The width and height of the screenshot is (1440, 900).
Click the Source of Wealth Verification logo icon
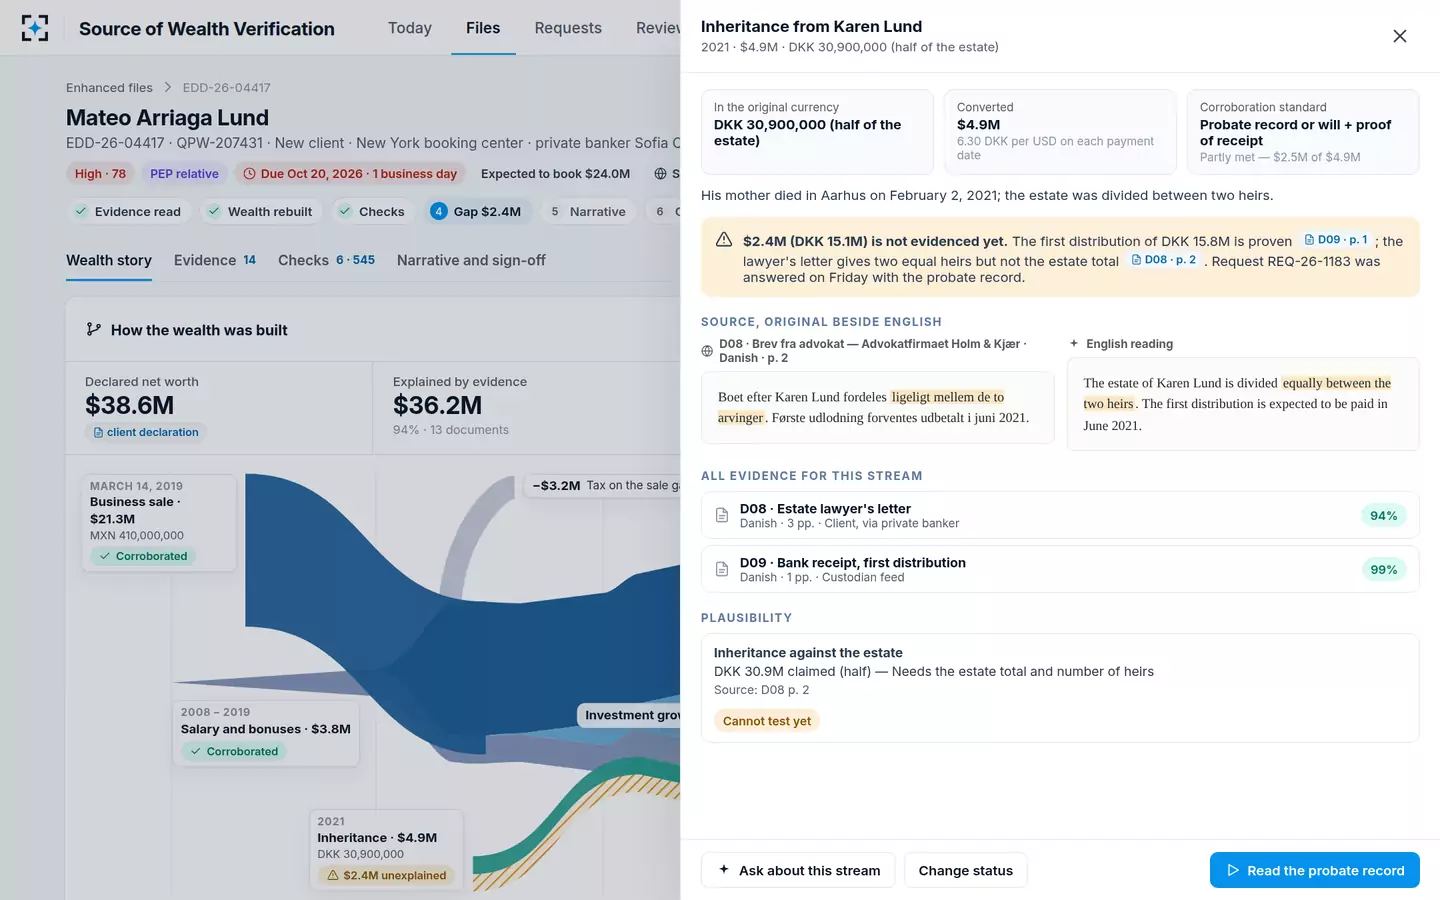coord(35,28)
